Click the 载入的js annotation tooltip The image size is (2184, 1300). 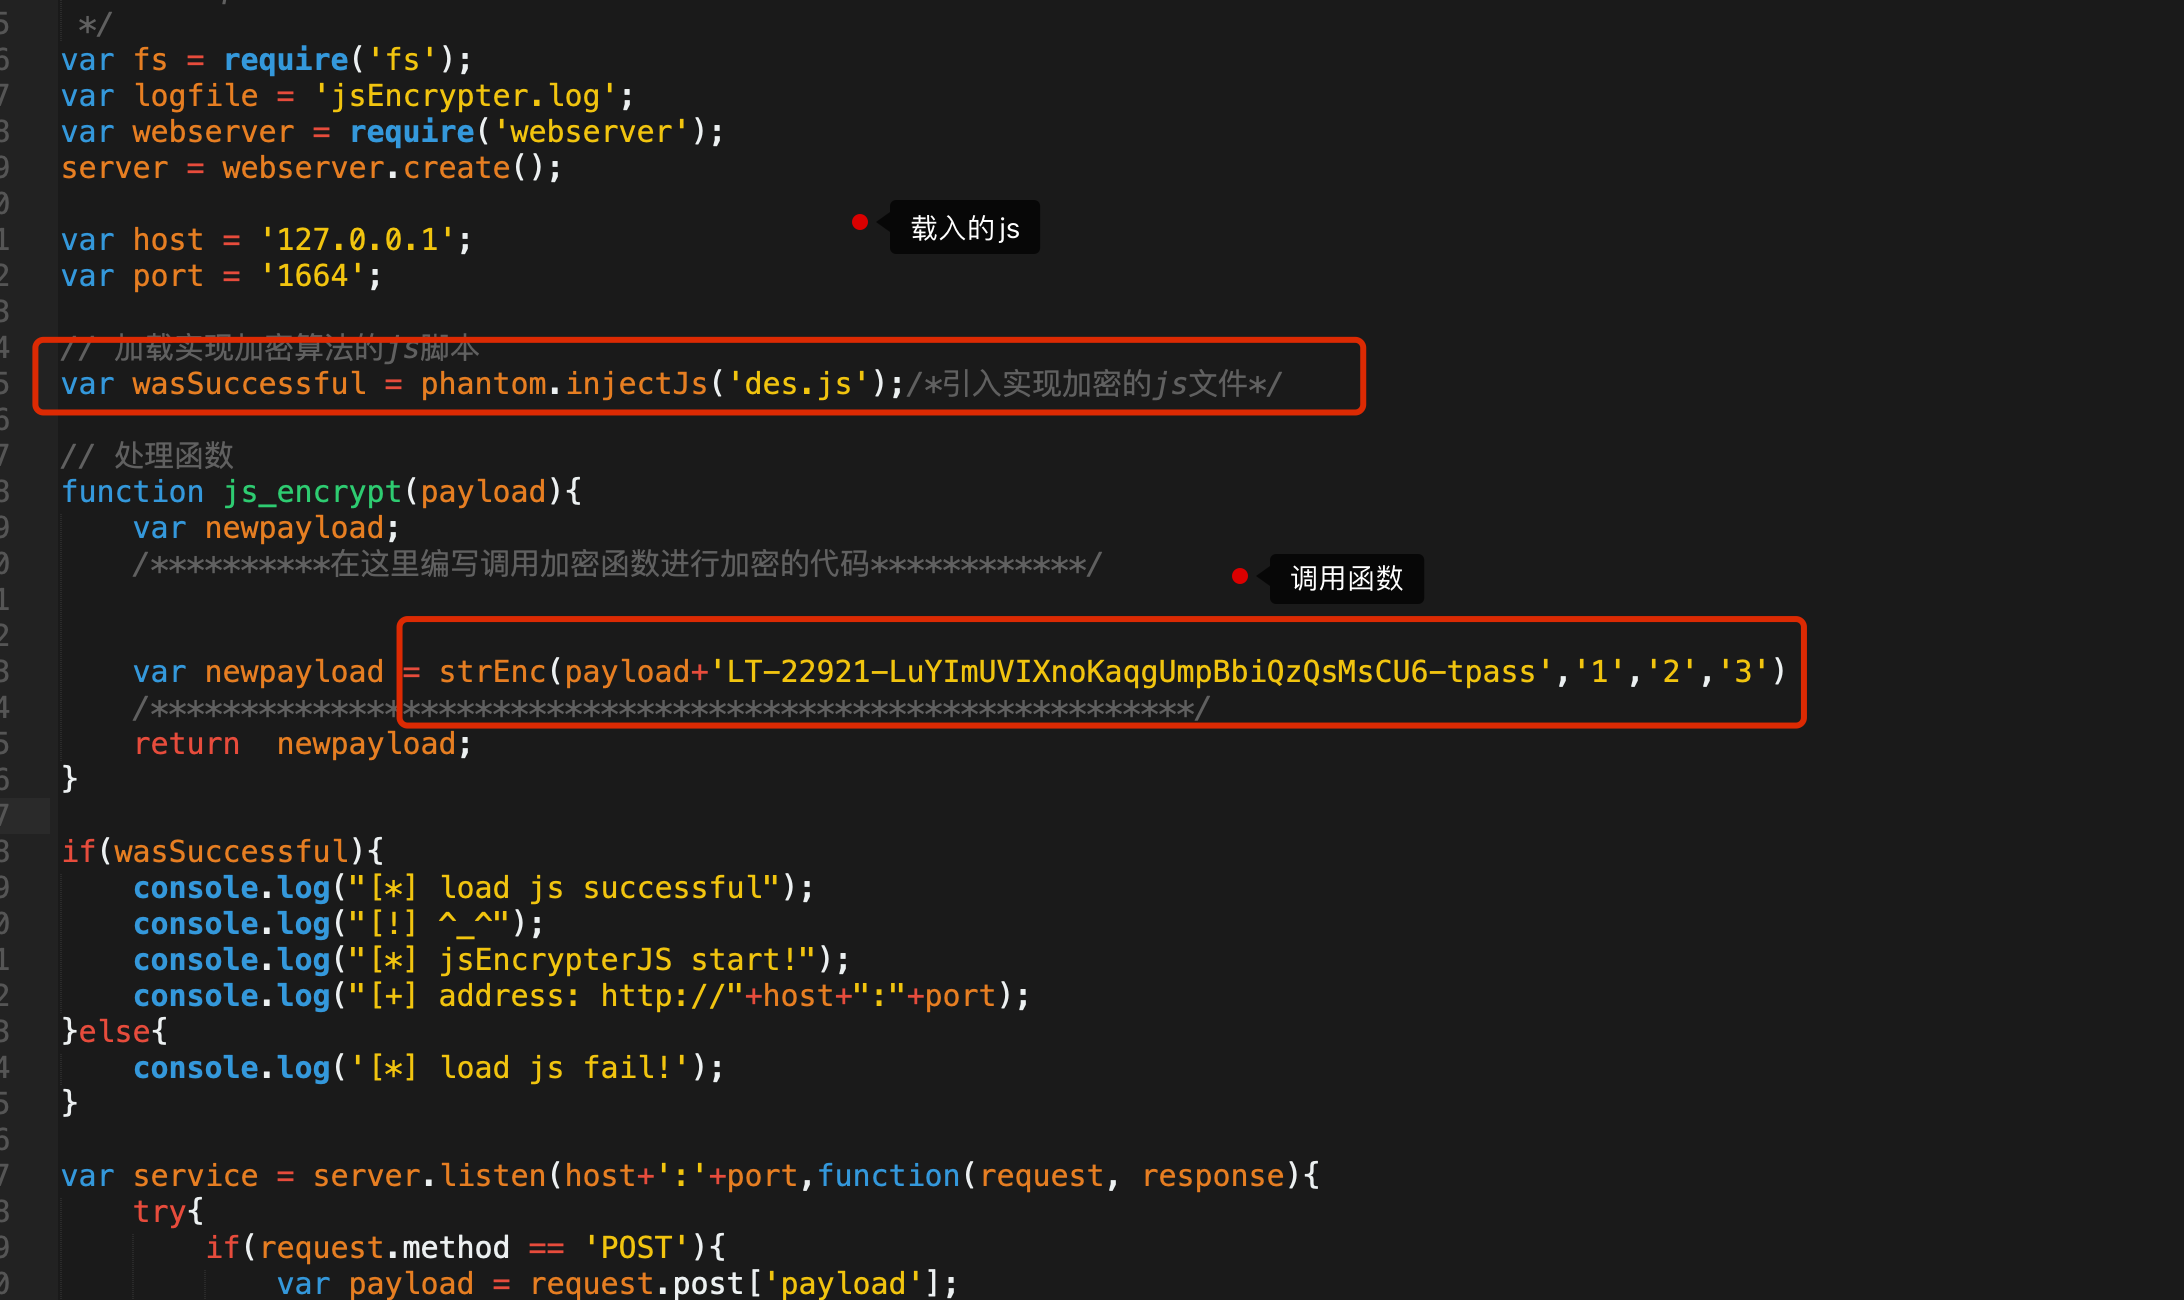[964, 228]
